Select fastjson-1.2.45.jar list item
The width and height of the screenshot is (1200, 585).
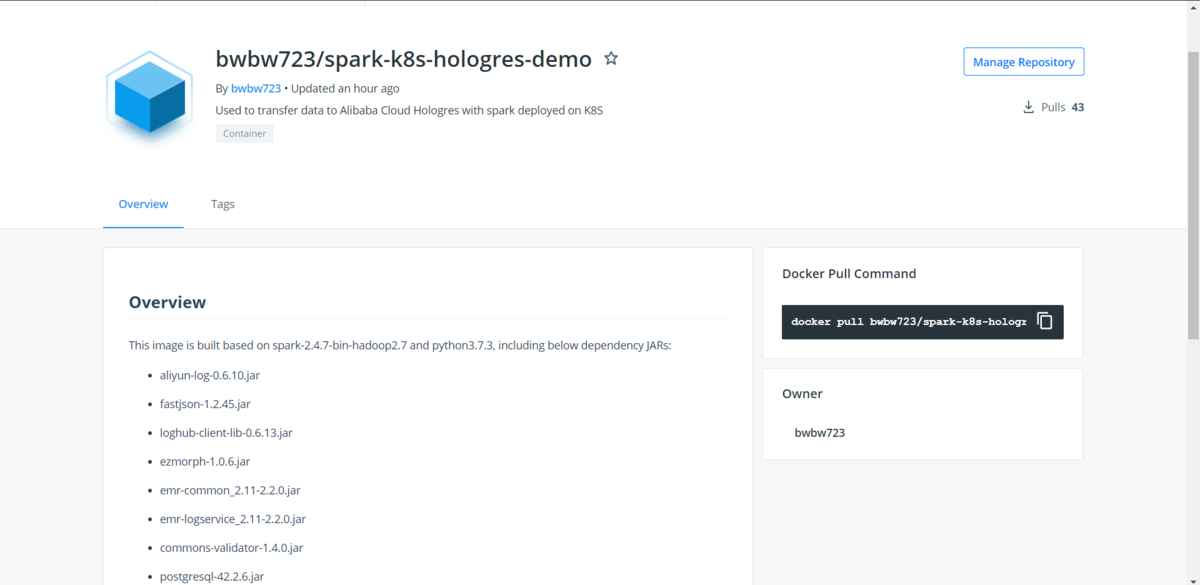tap(205, 404)
